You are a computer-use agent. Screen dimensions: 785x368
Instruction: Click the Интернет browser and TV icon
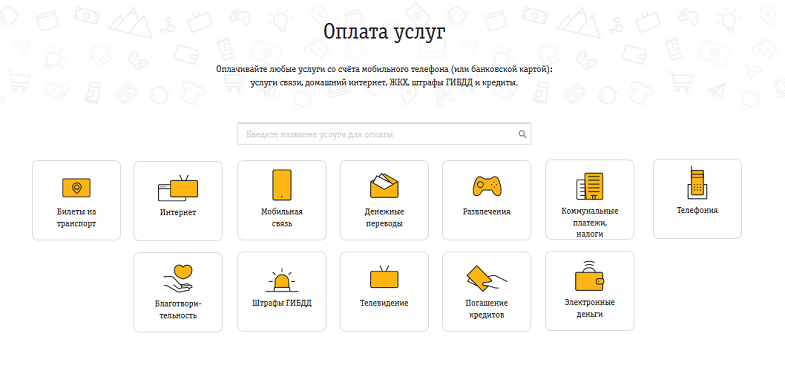[x=178, y=188]
